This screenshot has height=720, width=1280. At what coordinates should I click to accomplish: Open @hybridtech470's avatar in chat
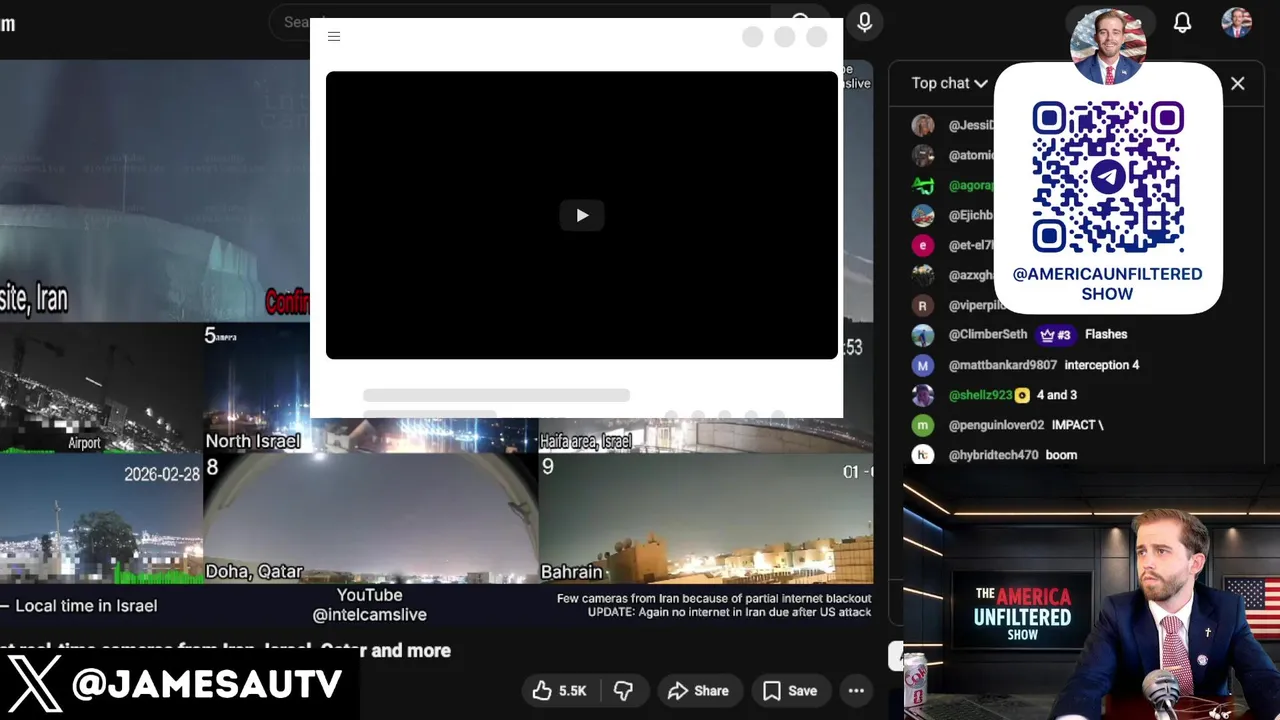(x=923, y=455)
